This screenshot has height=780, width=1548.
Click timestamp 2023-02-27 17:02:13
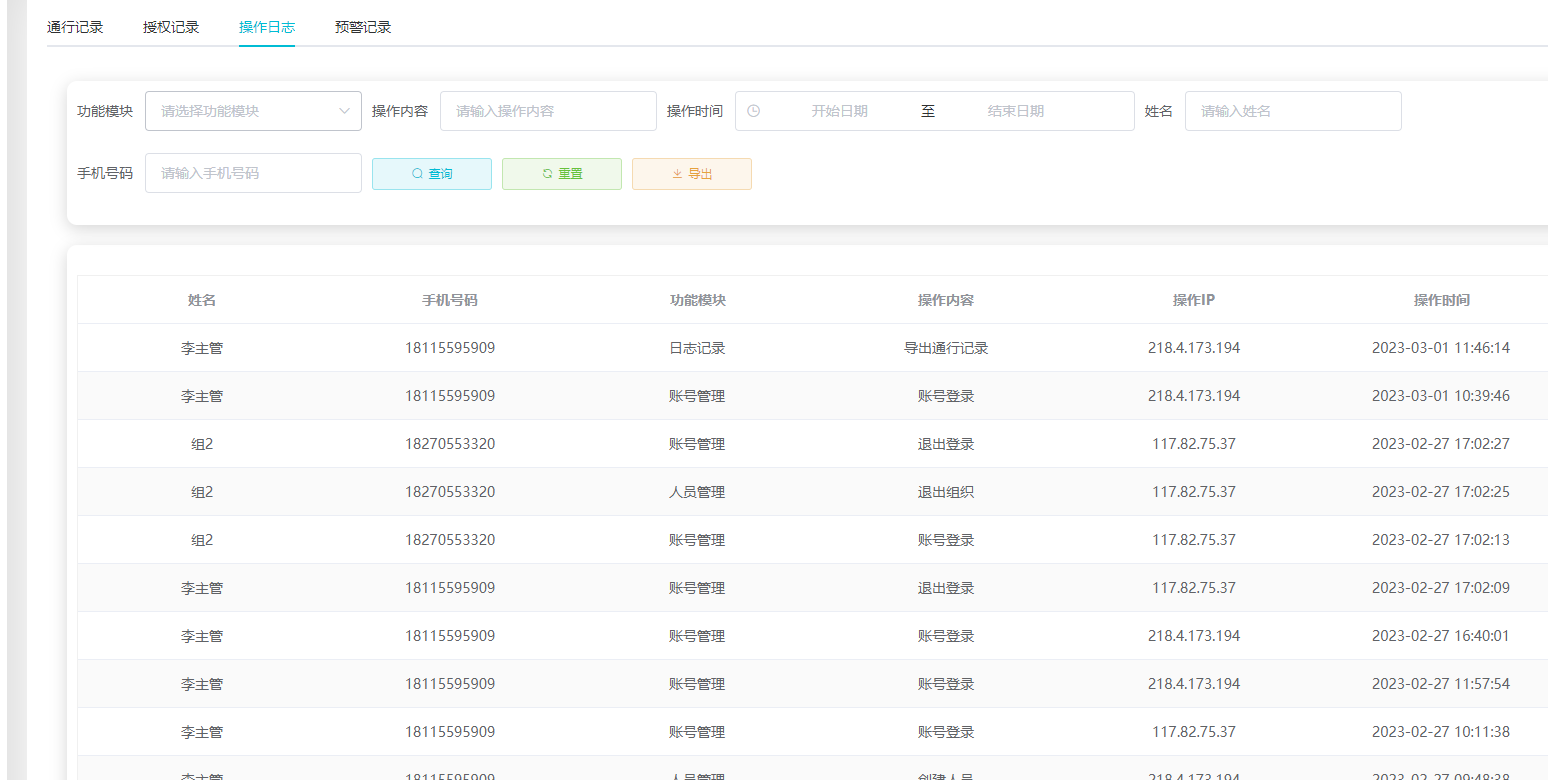coord(1441,540)
